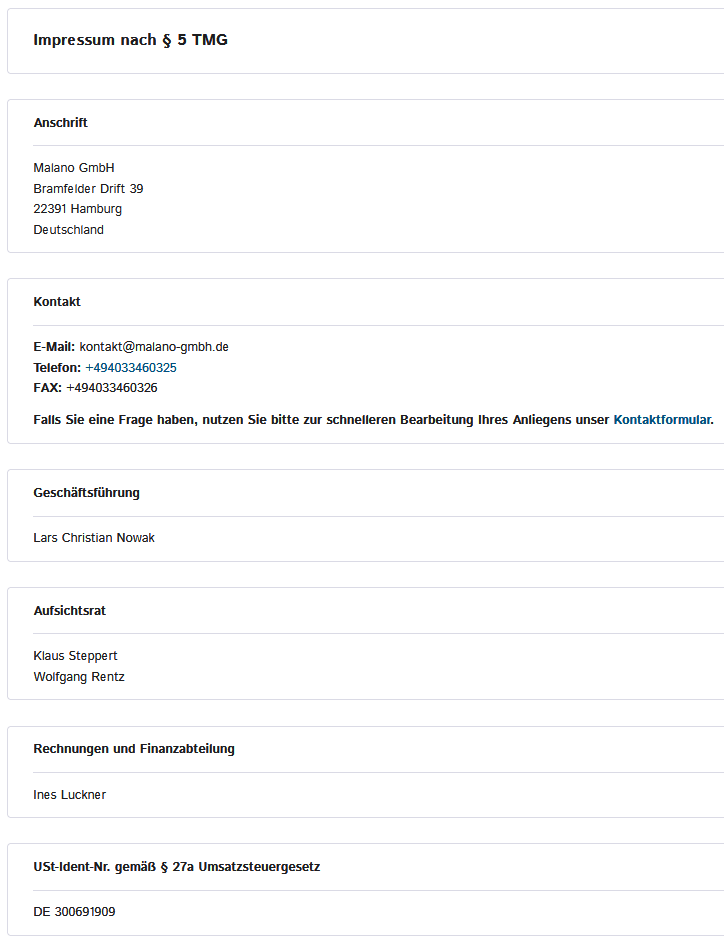Click the Kontakt section heading
Viewport: 724px width, 942px height.
57,302
